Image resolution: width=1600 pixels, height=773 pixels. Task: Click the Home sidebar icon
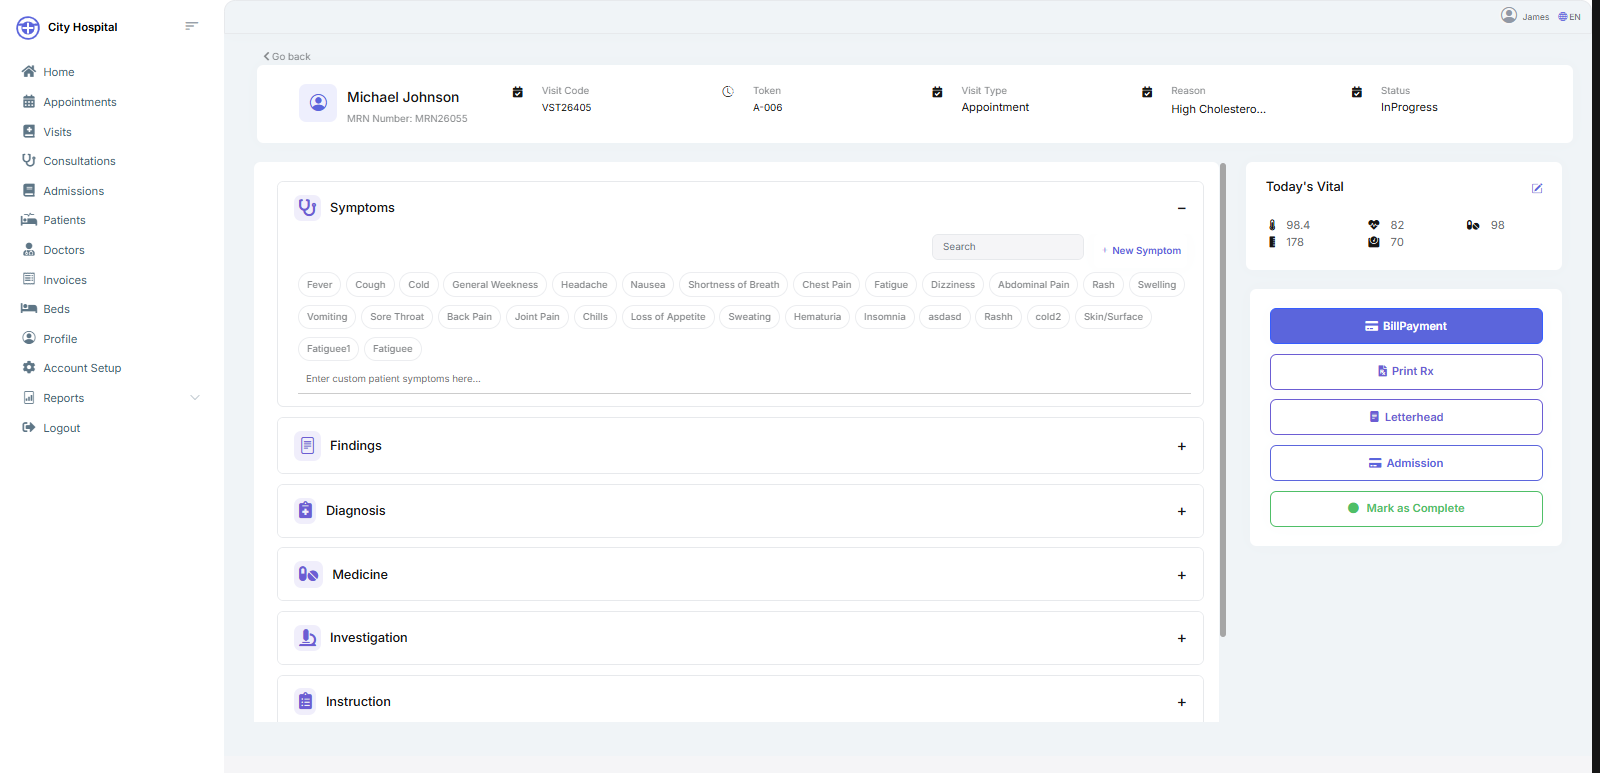[29, 72]
